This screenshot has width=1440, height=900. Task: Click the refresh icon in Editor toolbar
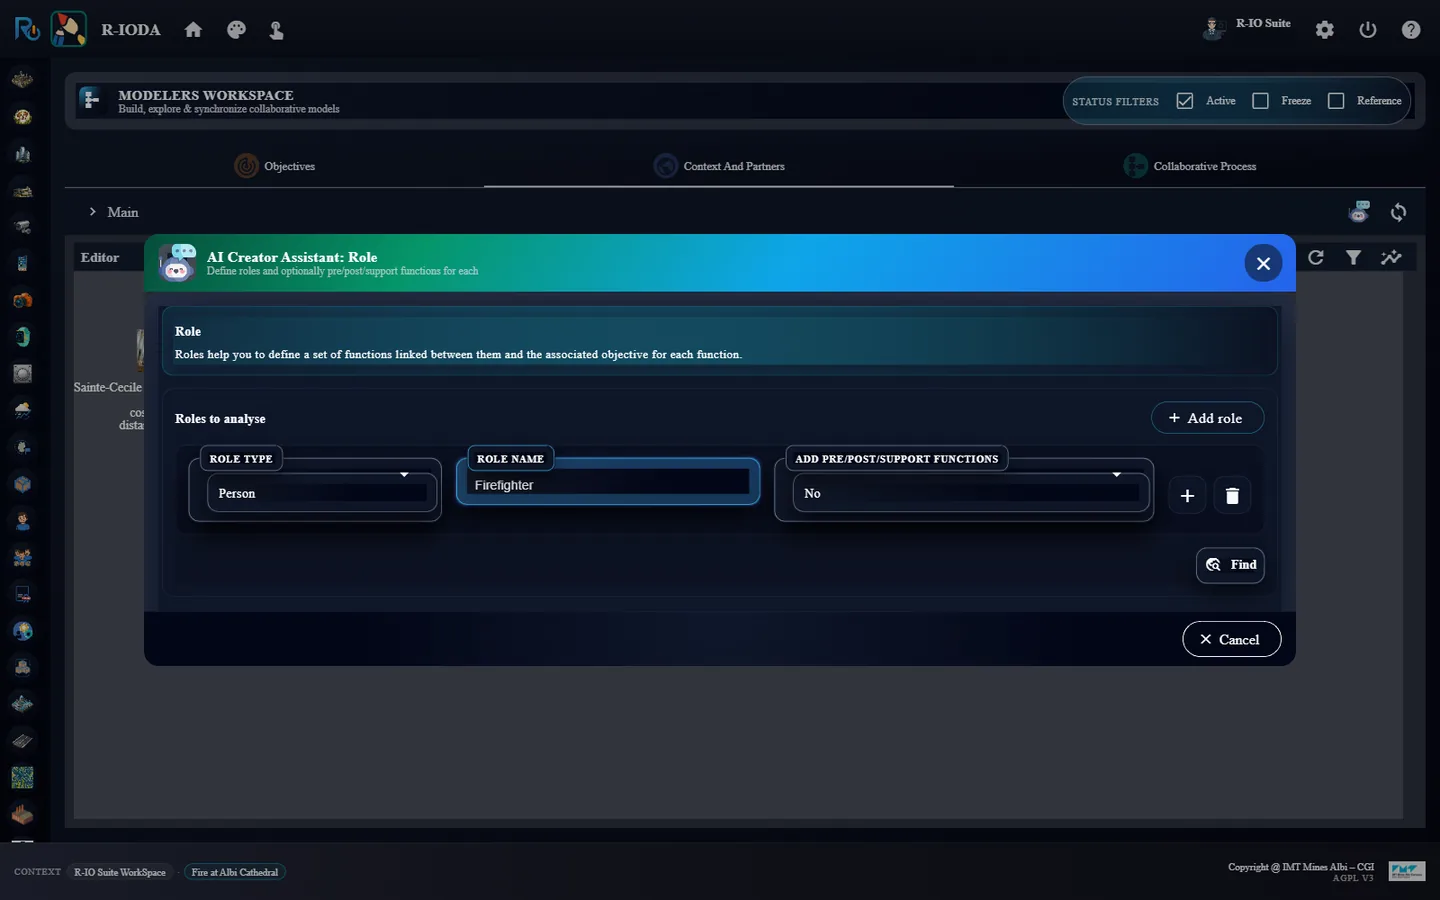coord(1316,257)
